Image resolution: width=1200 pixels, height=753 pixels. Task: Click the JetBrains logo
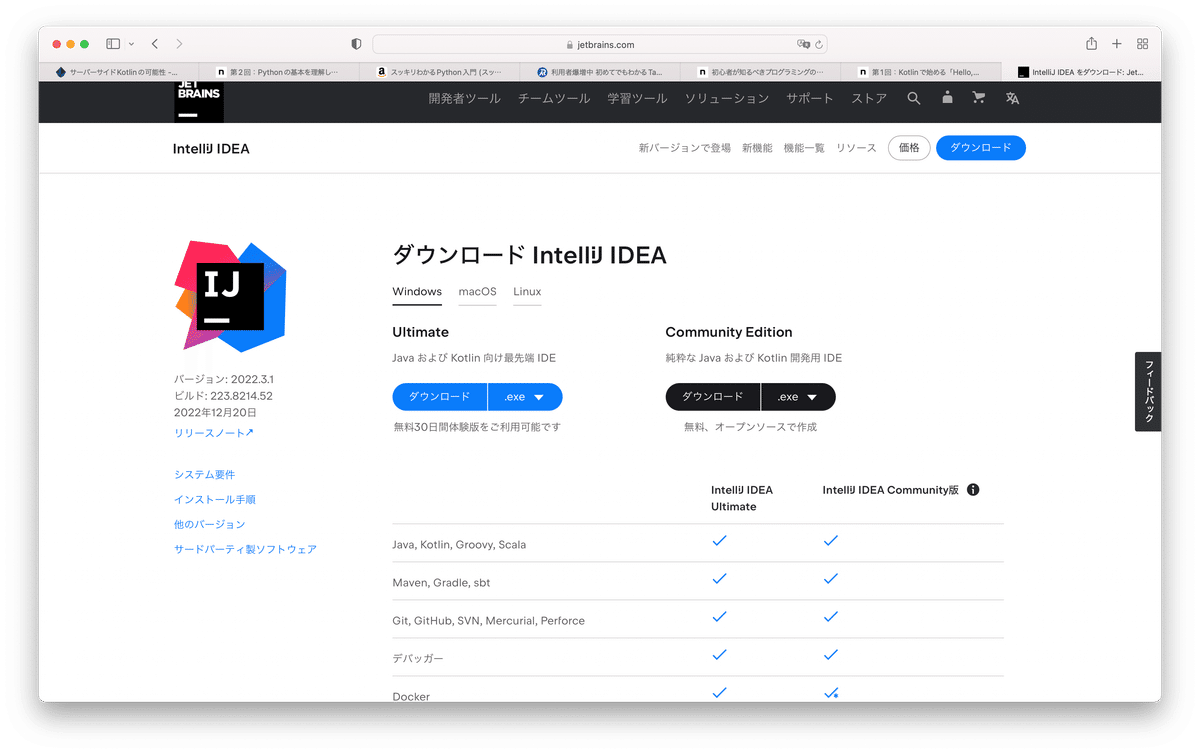199,100
